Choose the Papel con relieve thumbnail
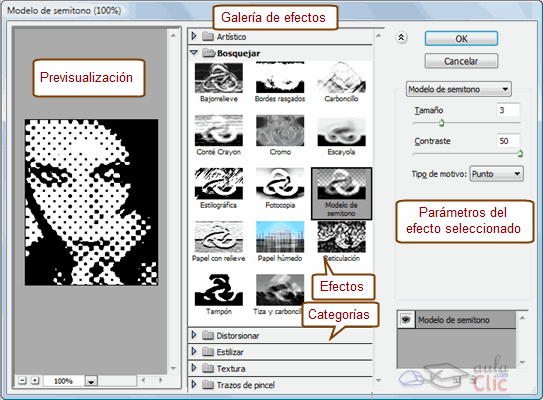 219,237
